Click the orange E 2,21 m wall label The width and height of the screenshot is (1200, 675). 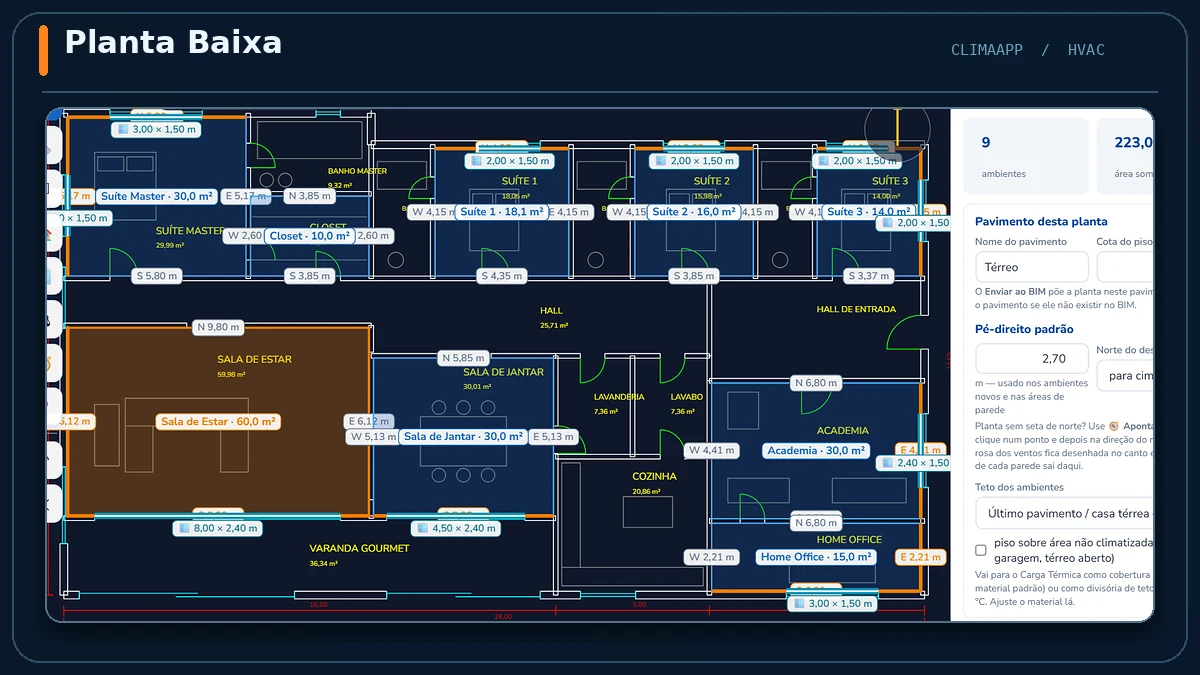click(921, 557)
